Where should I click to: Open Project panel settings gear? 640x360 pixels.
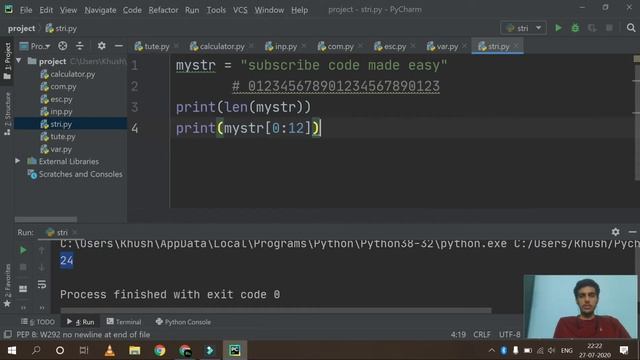pyautogui.click(x=101, y=46)
